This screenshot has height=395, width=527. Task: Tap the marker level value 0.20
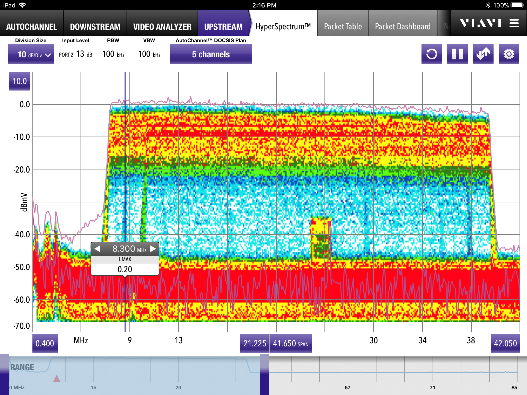125,269
